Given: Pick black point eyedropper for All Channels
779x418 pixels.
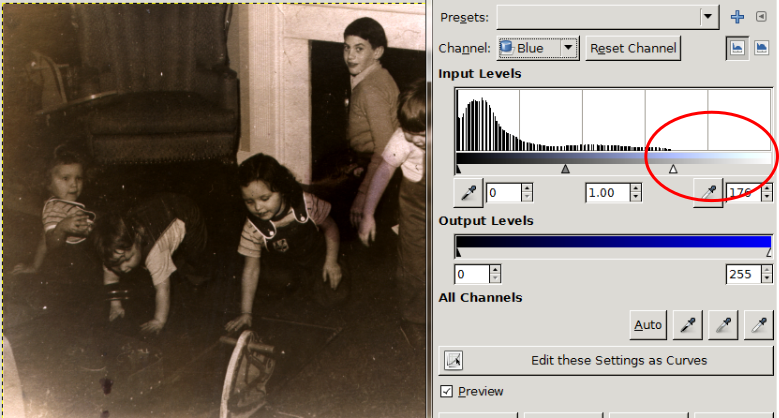Looking at the screenshot, I should tap(687, 324).
